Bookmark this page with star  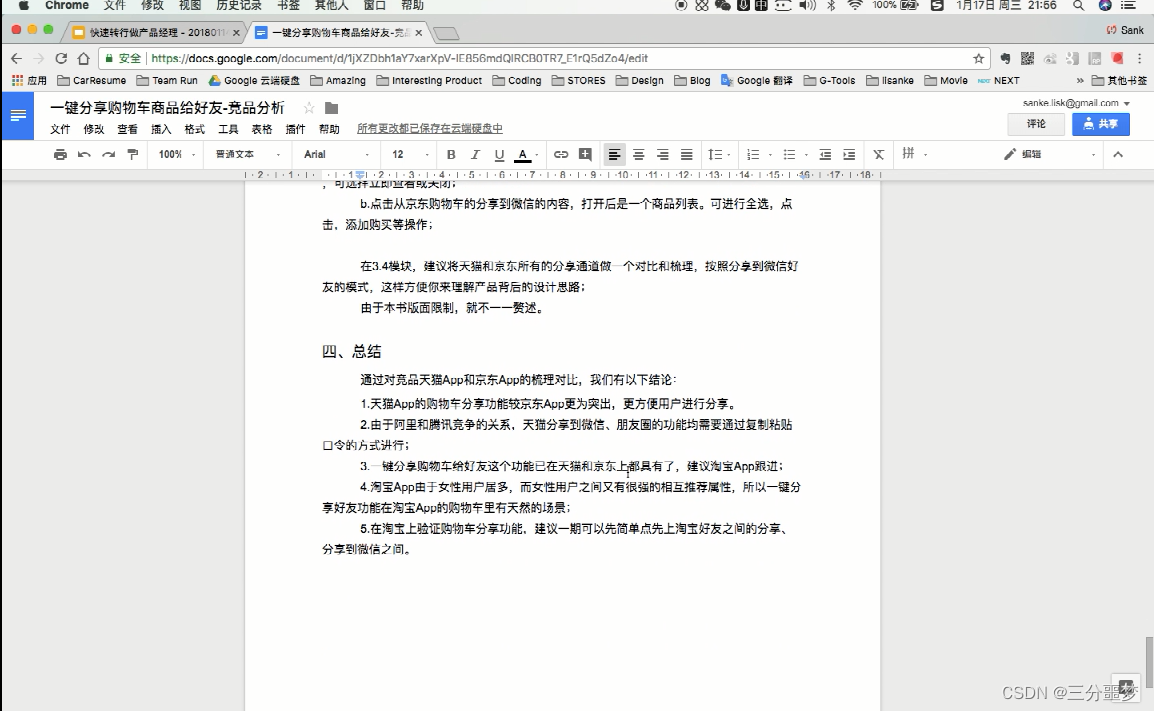[978, 58]
